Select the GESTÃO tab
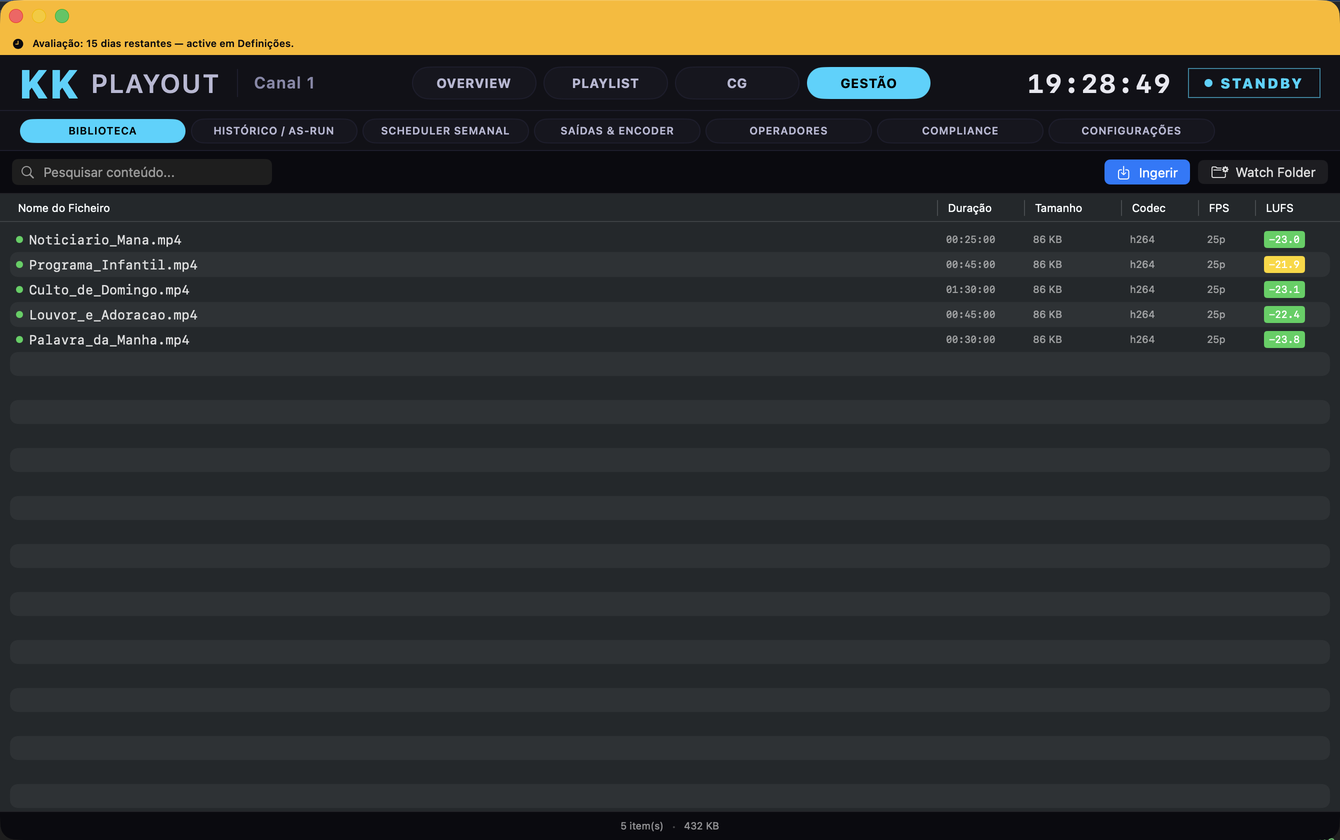 868,83
